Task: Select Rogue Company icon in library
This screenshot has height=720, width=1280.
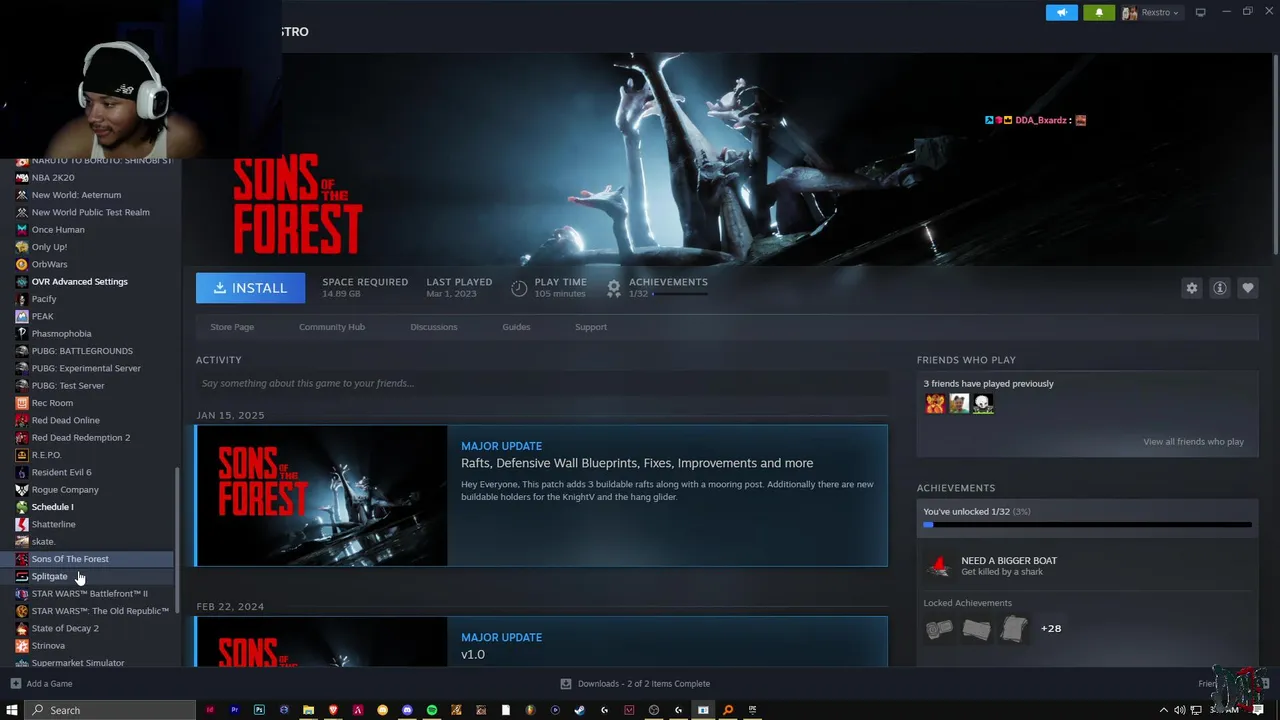Action: [x=22, y=490]
